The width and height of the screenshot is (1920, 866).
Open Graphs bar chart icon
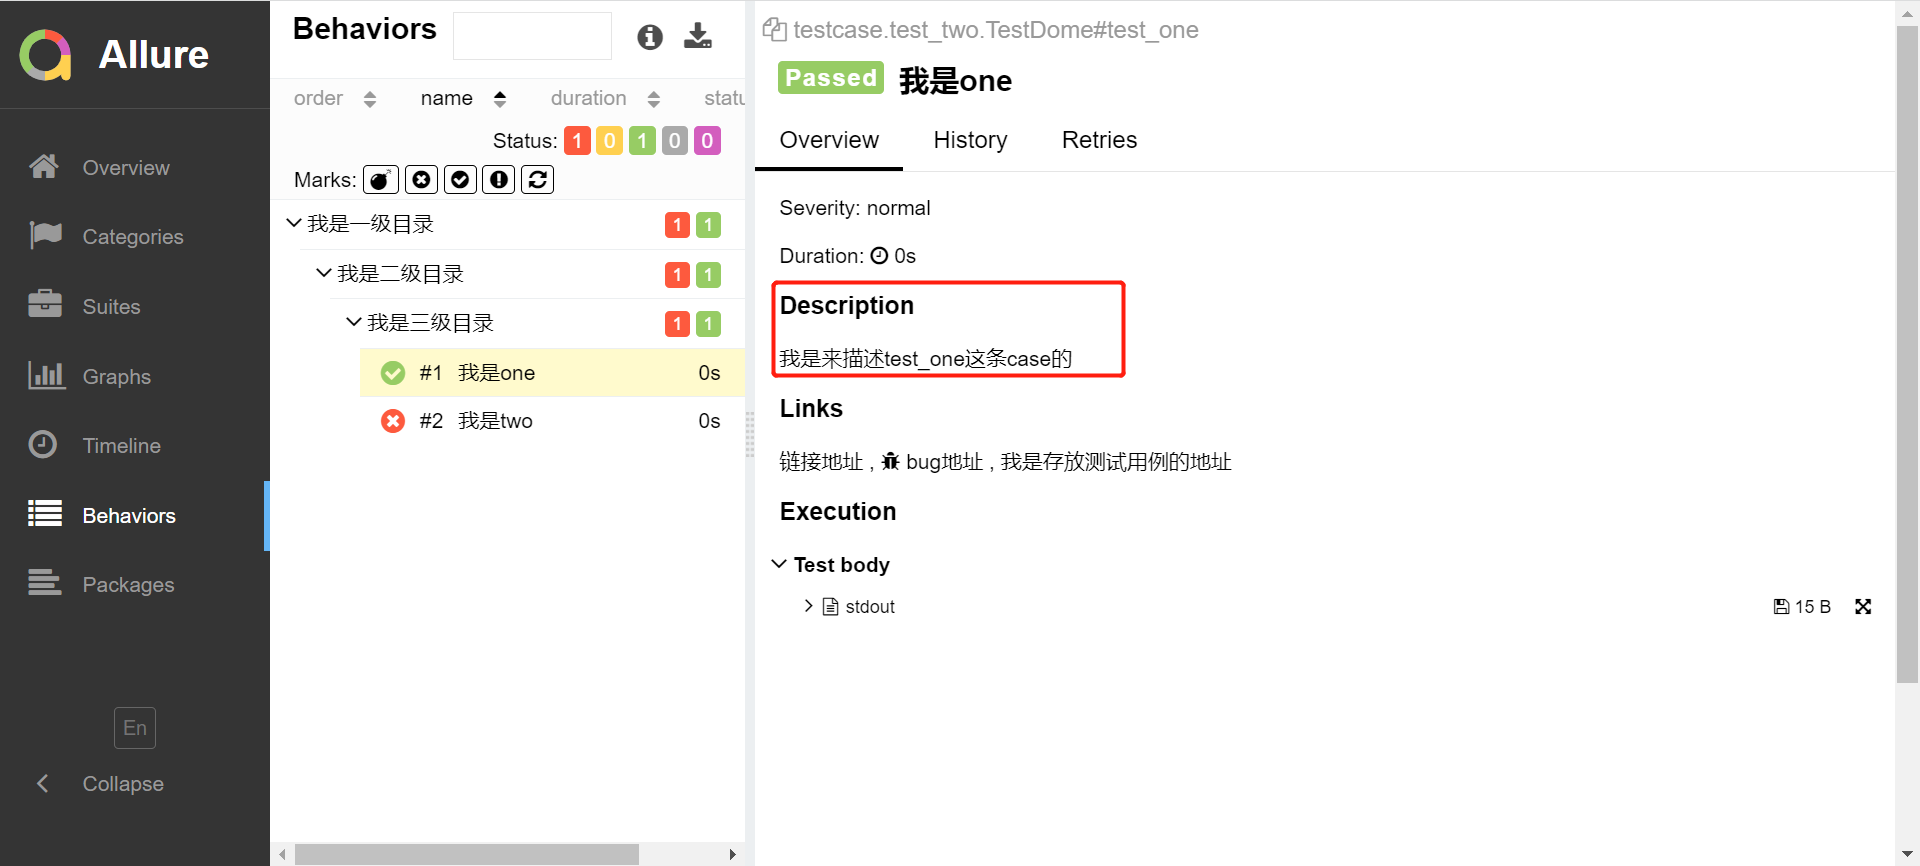(x=46, y=375)
